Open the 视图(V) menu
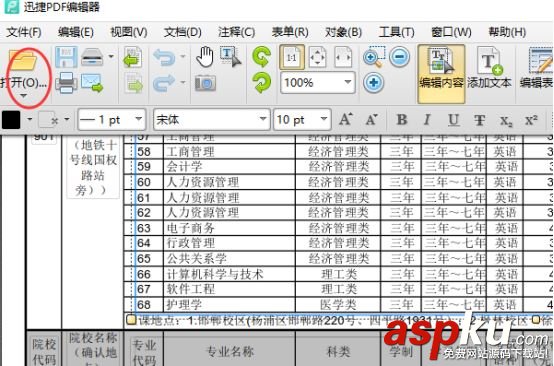The height and width of the screenshot is (366, 554). click(x=129, y=33)
